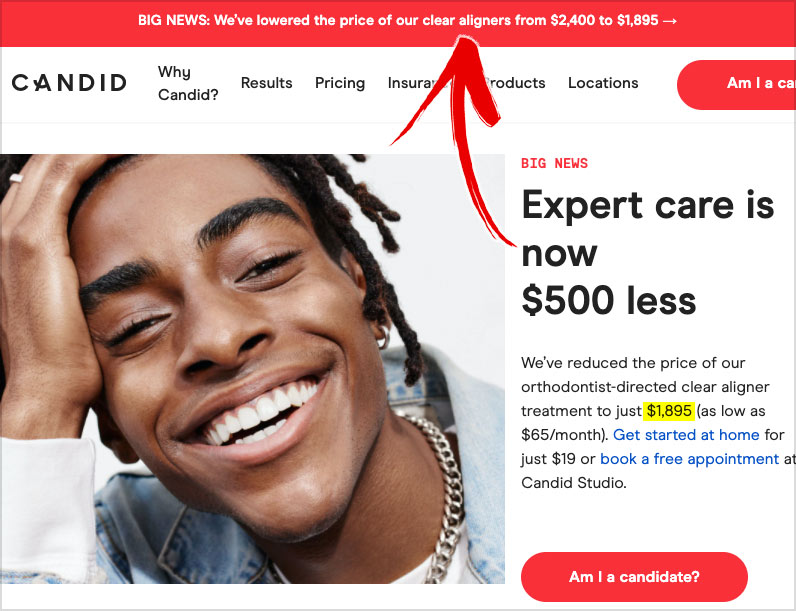Click the 'Candid Studio' text in paragraph
The height and width of the screenshot is (611, 796).
pyautogui.click(x=573, y=483)
